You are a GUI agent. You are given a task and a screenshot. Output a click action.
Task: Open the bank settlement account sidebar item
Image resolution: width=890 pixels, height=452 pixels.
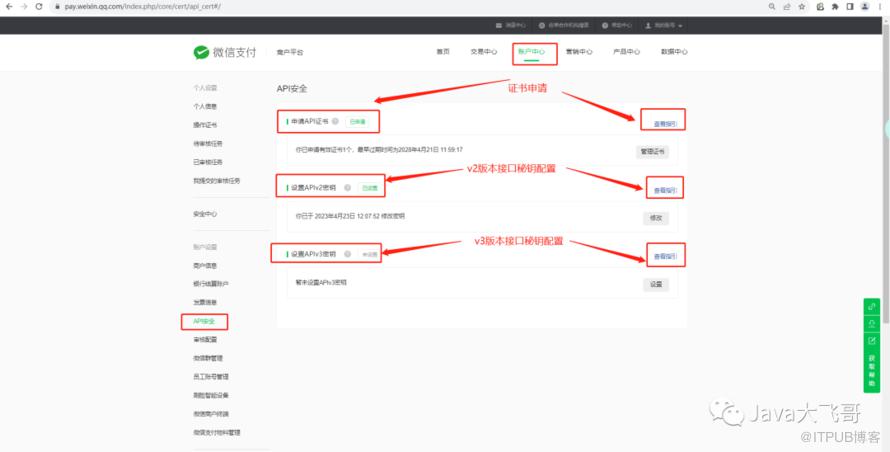[211, 284]
